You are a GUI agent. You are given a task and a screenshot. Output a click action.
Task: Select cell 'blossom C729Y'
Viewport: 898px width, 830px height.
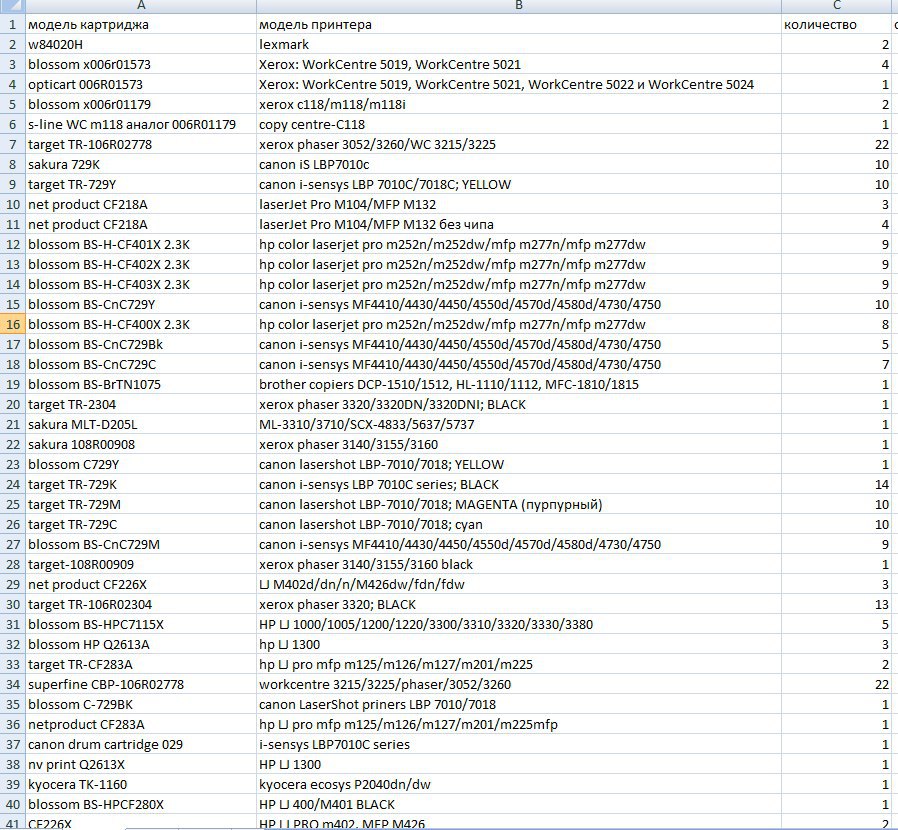pyautogui.click(x=141, y=465)
